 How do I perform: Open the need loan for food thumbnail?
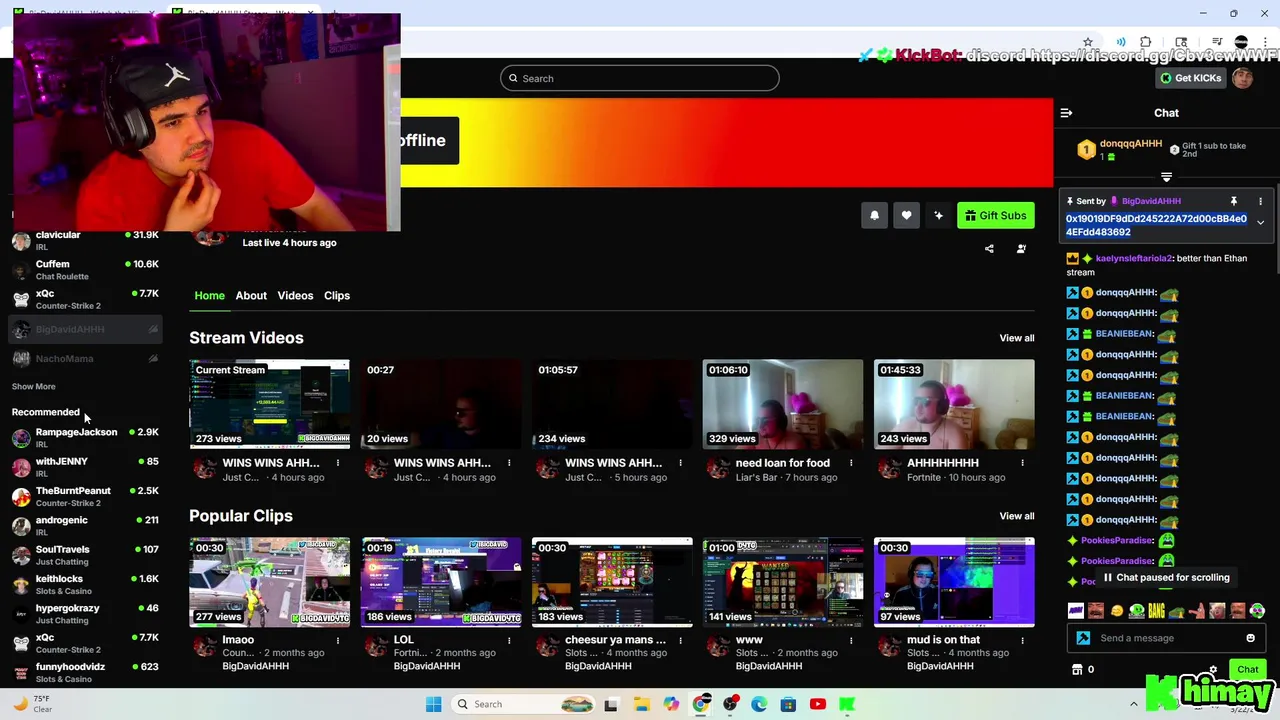783,404
